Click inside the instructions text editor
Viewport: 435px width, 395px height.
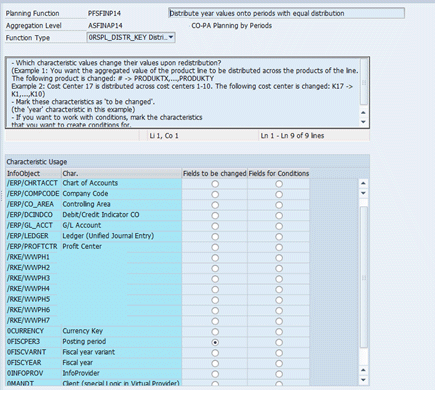click(x=183, y=92)
